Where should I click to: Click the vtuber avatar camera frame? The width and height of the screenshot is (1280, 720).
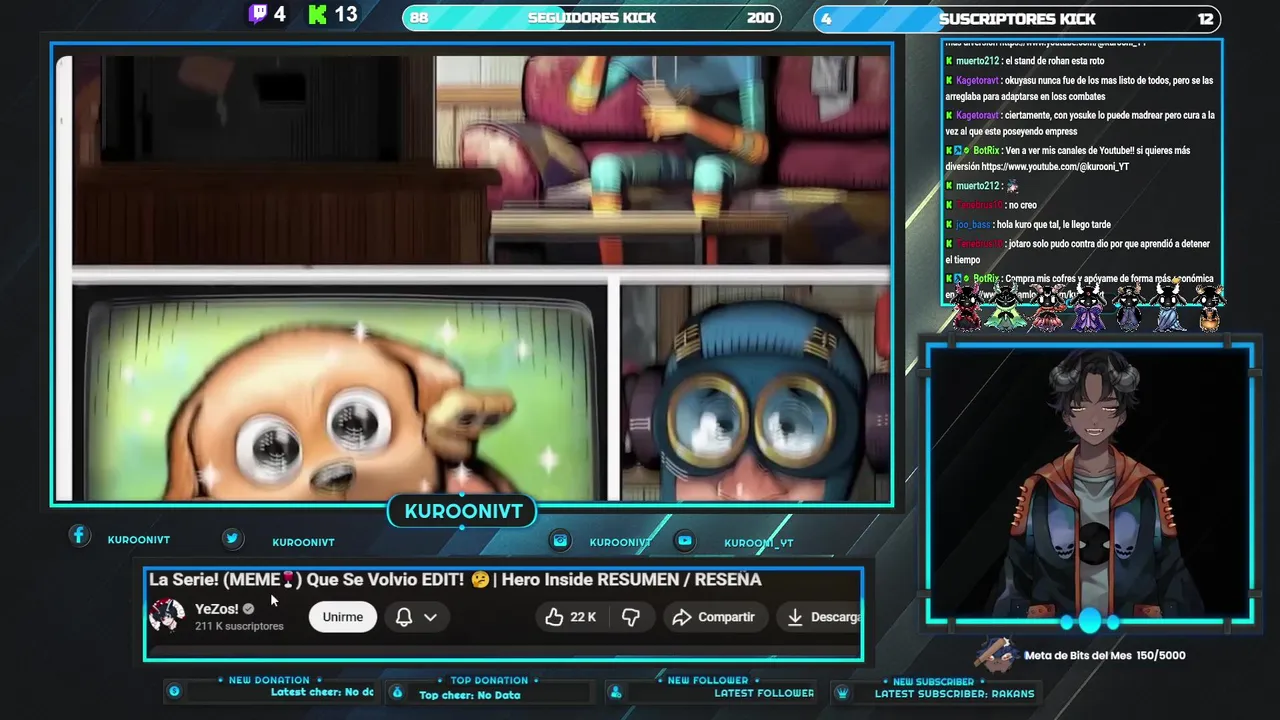point(1089,483)
